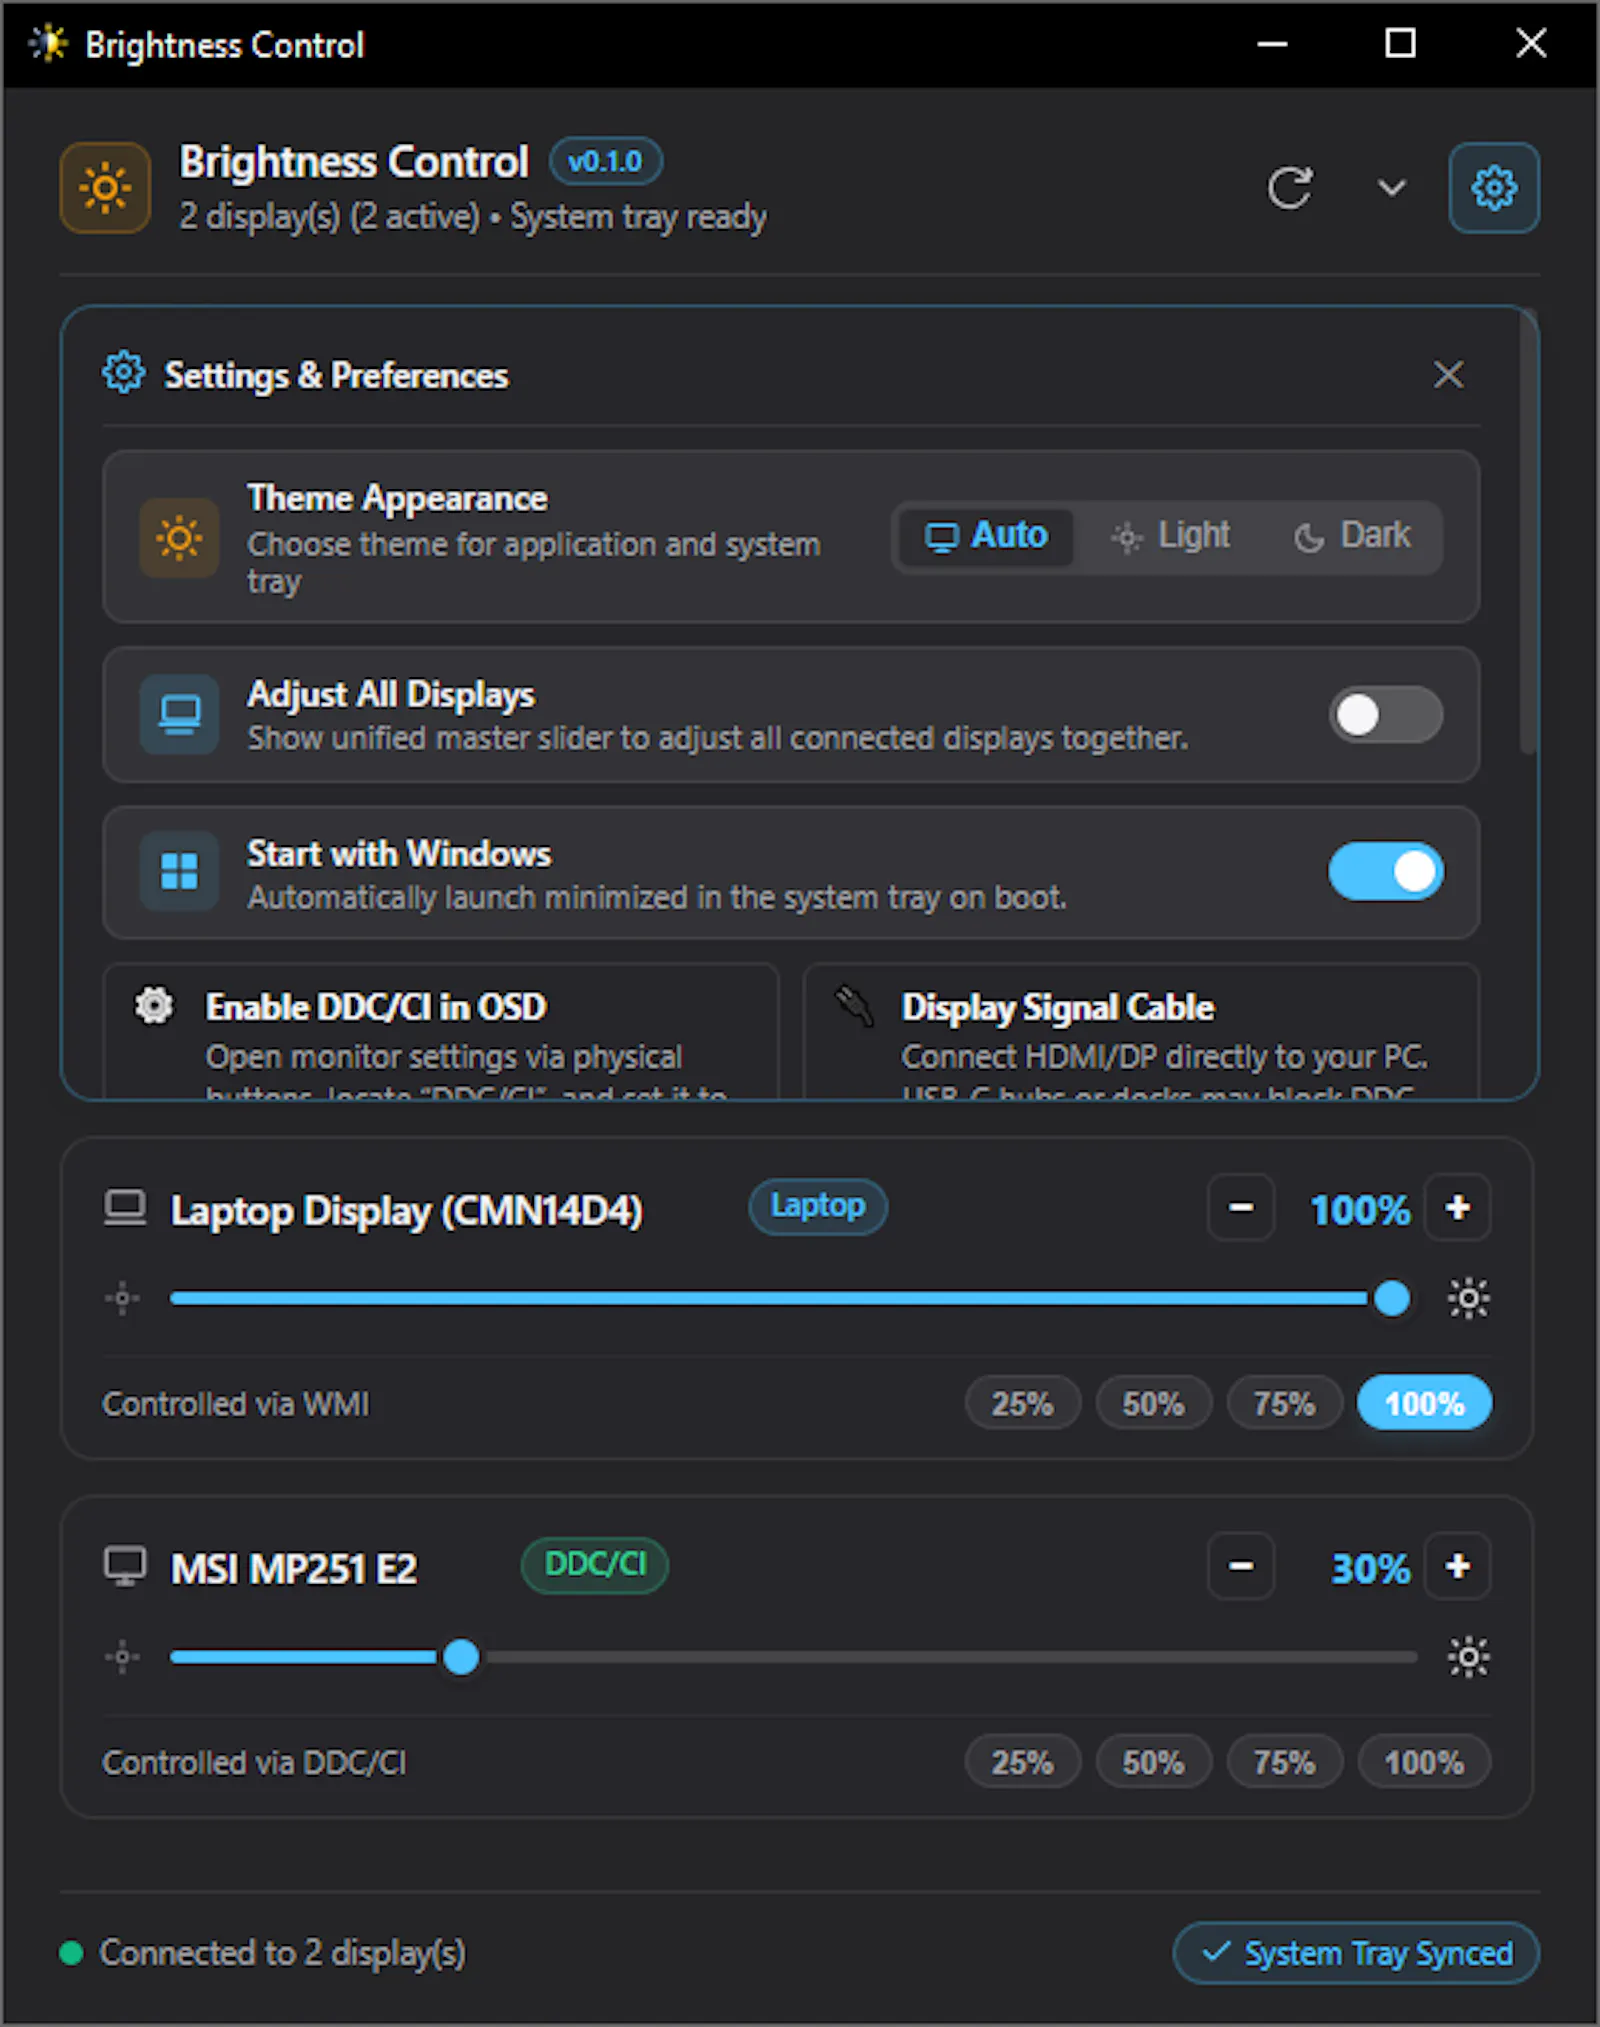The height and width of the screenshot is (2027, 1600).
Task: Click the green connection status dot
Action: point(71,1953)
